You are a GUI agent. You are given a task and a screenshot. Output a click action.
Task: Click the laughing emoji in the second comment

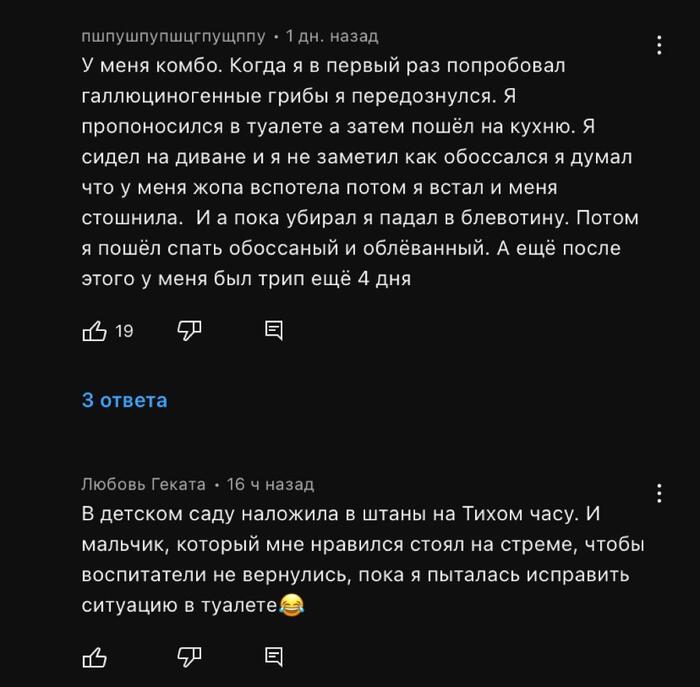coord(291,605)
